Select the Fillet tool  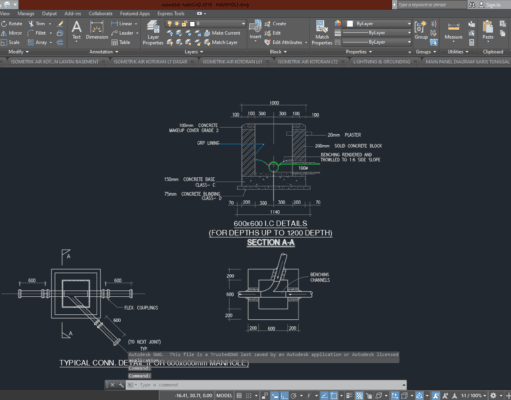(37, 33)
